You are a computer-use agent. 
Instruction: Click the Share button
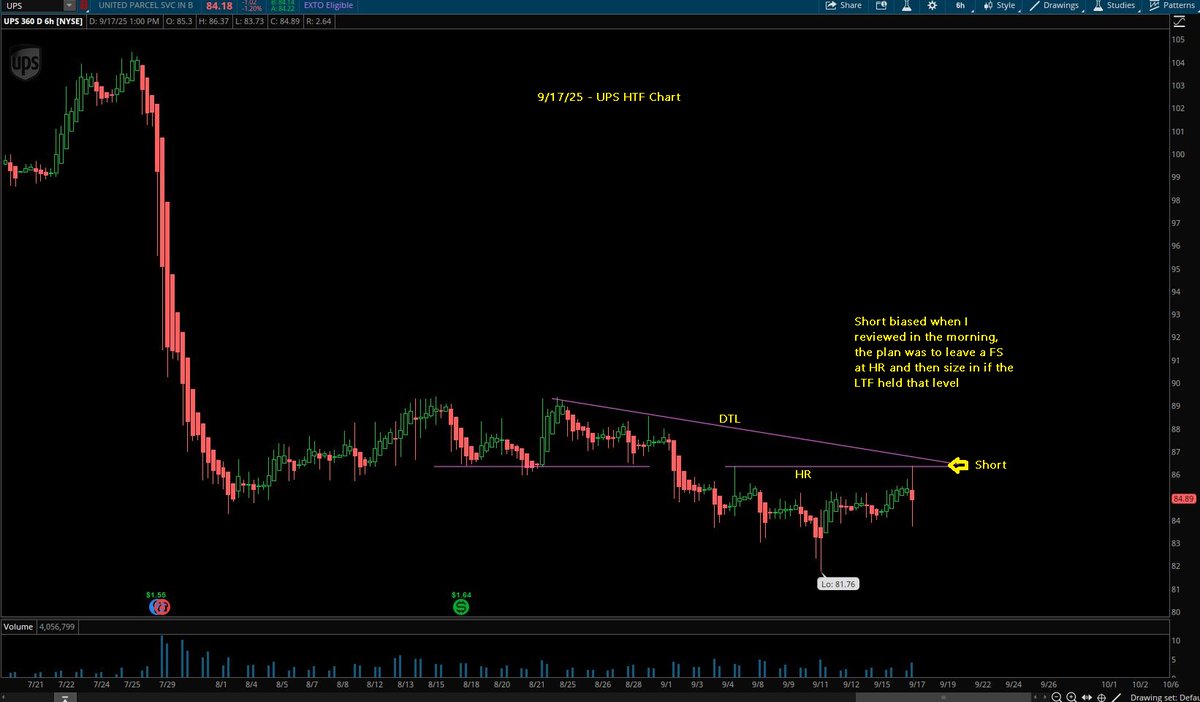point(843,5)
